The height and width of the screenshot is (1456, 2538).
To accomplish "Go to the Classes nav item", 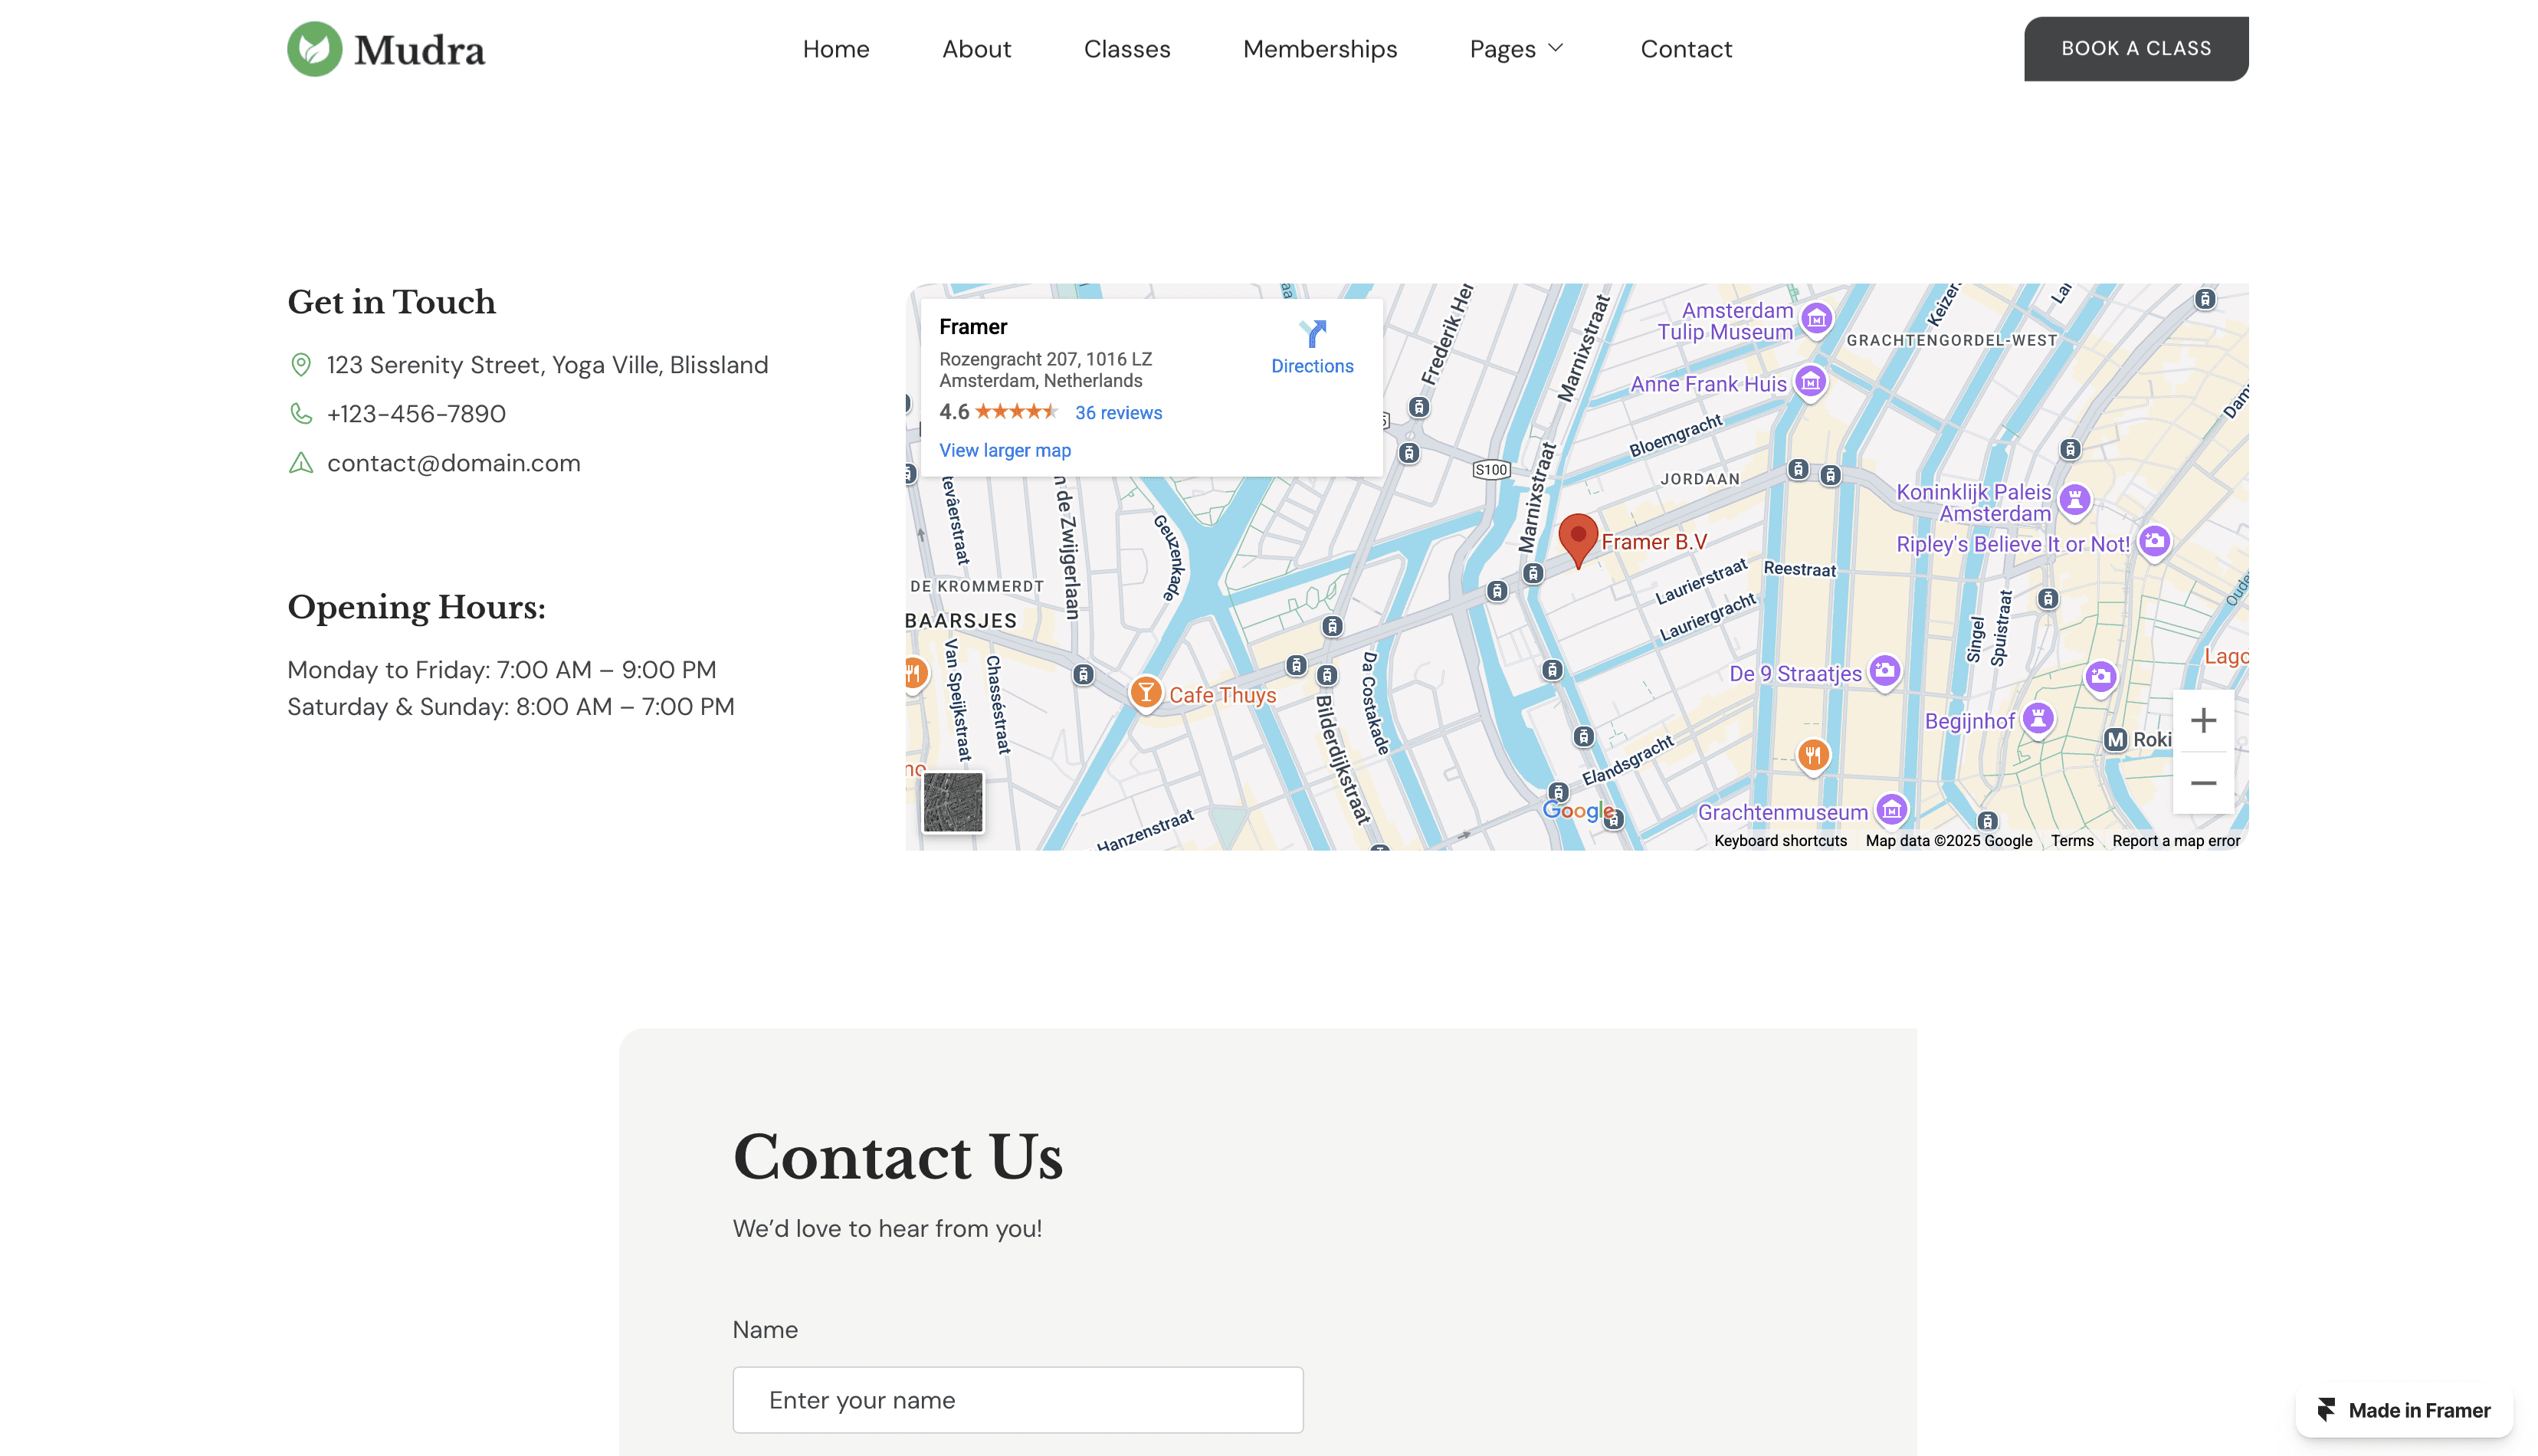I will pos(1126,49).
